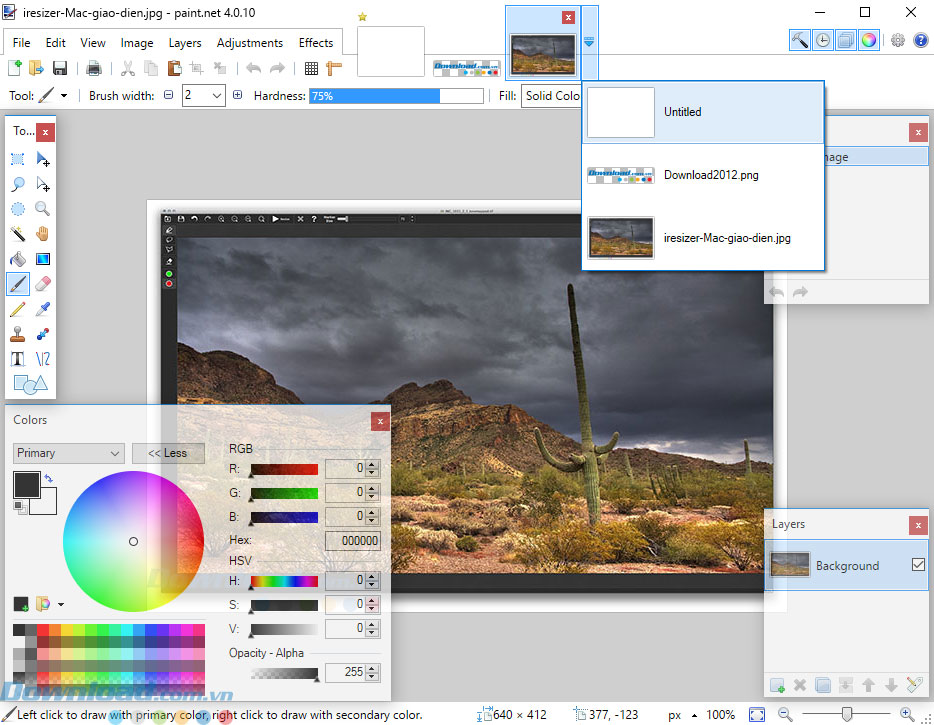
Task: Click the zoom slider in status bar
Action: [846, 714]
